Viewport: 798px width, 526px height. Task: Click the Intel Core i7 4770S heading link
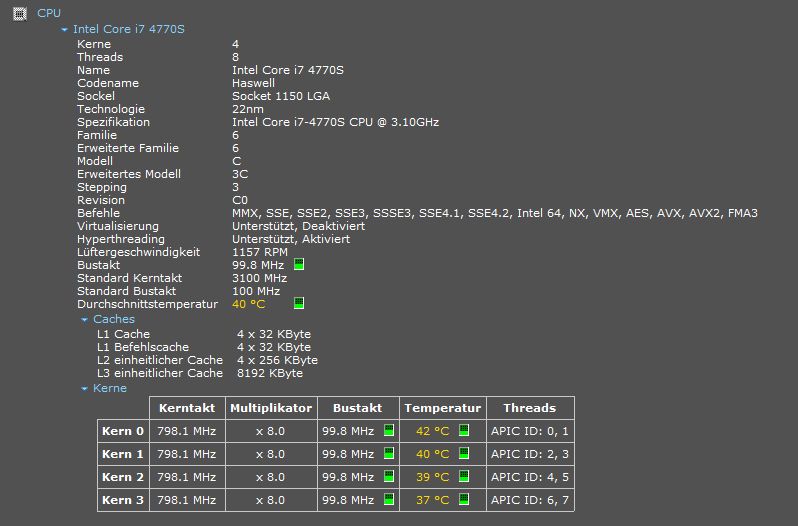point(129,29)
